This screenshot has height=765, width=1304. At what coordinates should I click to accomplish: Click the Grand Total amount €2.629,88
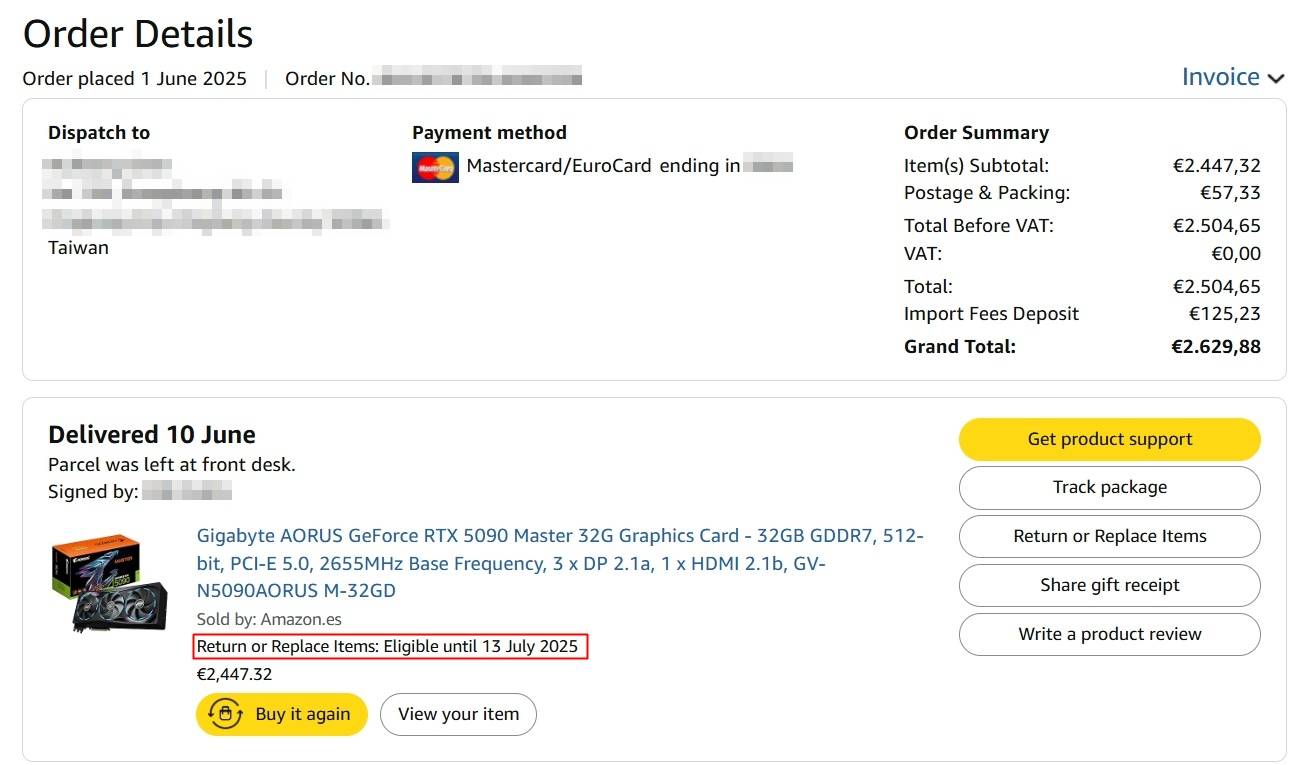(1215, 347)
